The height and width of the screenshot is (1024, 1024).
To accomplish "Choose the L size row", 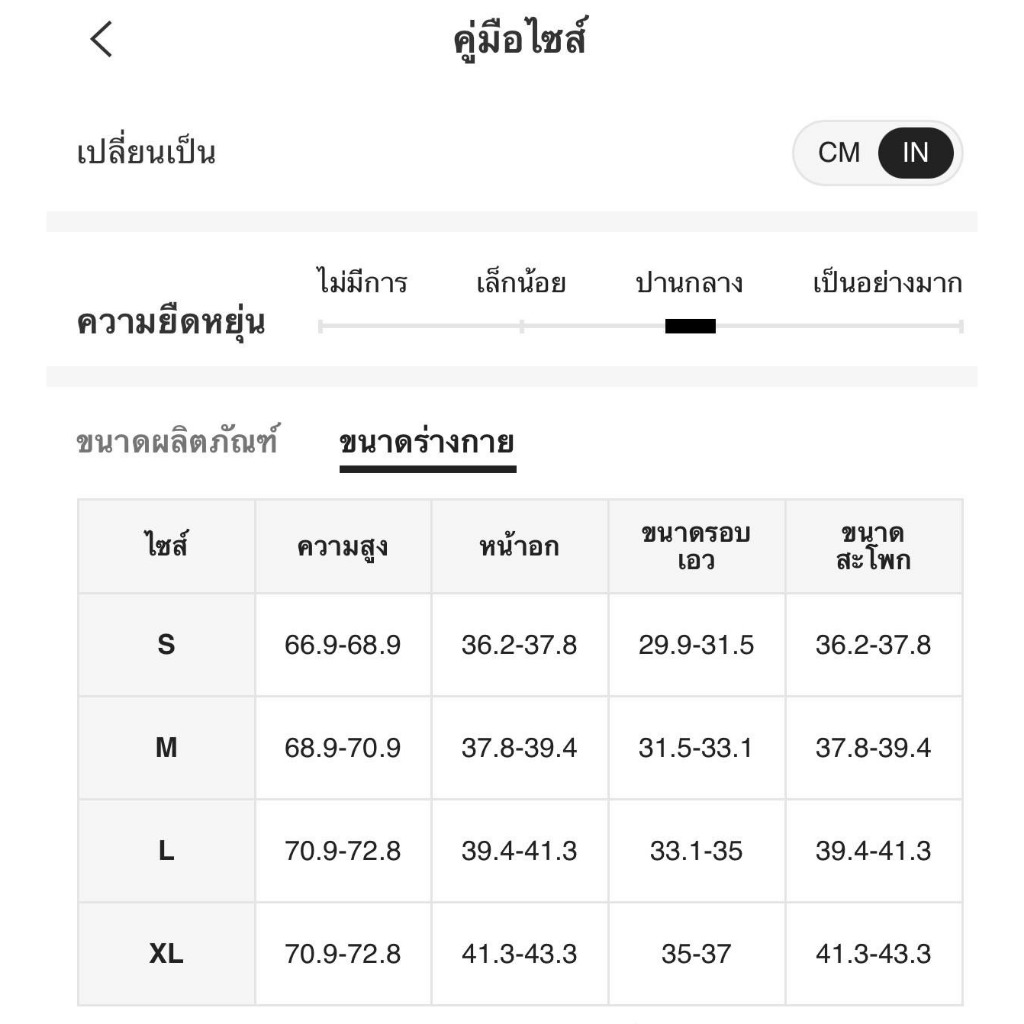I will (x=166, y=850).
